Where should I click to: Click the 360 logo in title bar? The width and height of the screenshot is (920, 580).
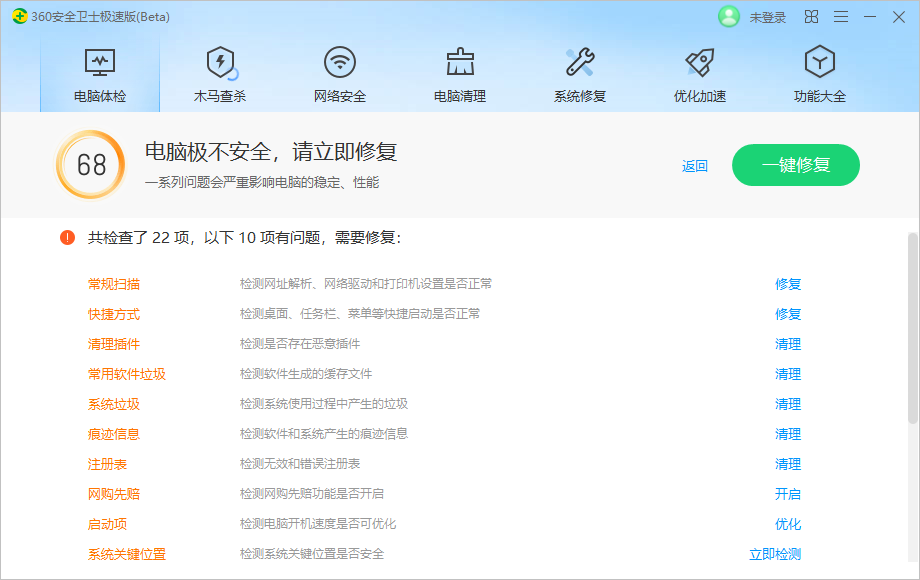[19, 16]
